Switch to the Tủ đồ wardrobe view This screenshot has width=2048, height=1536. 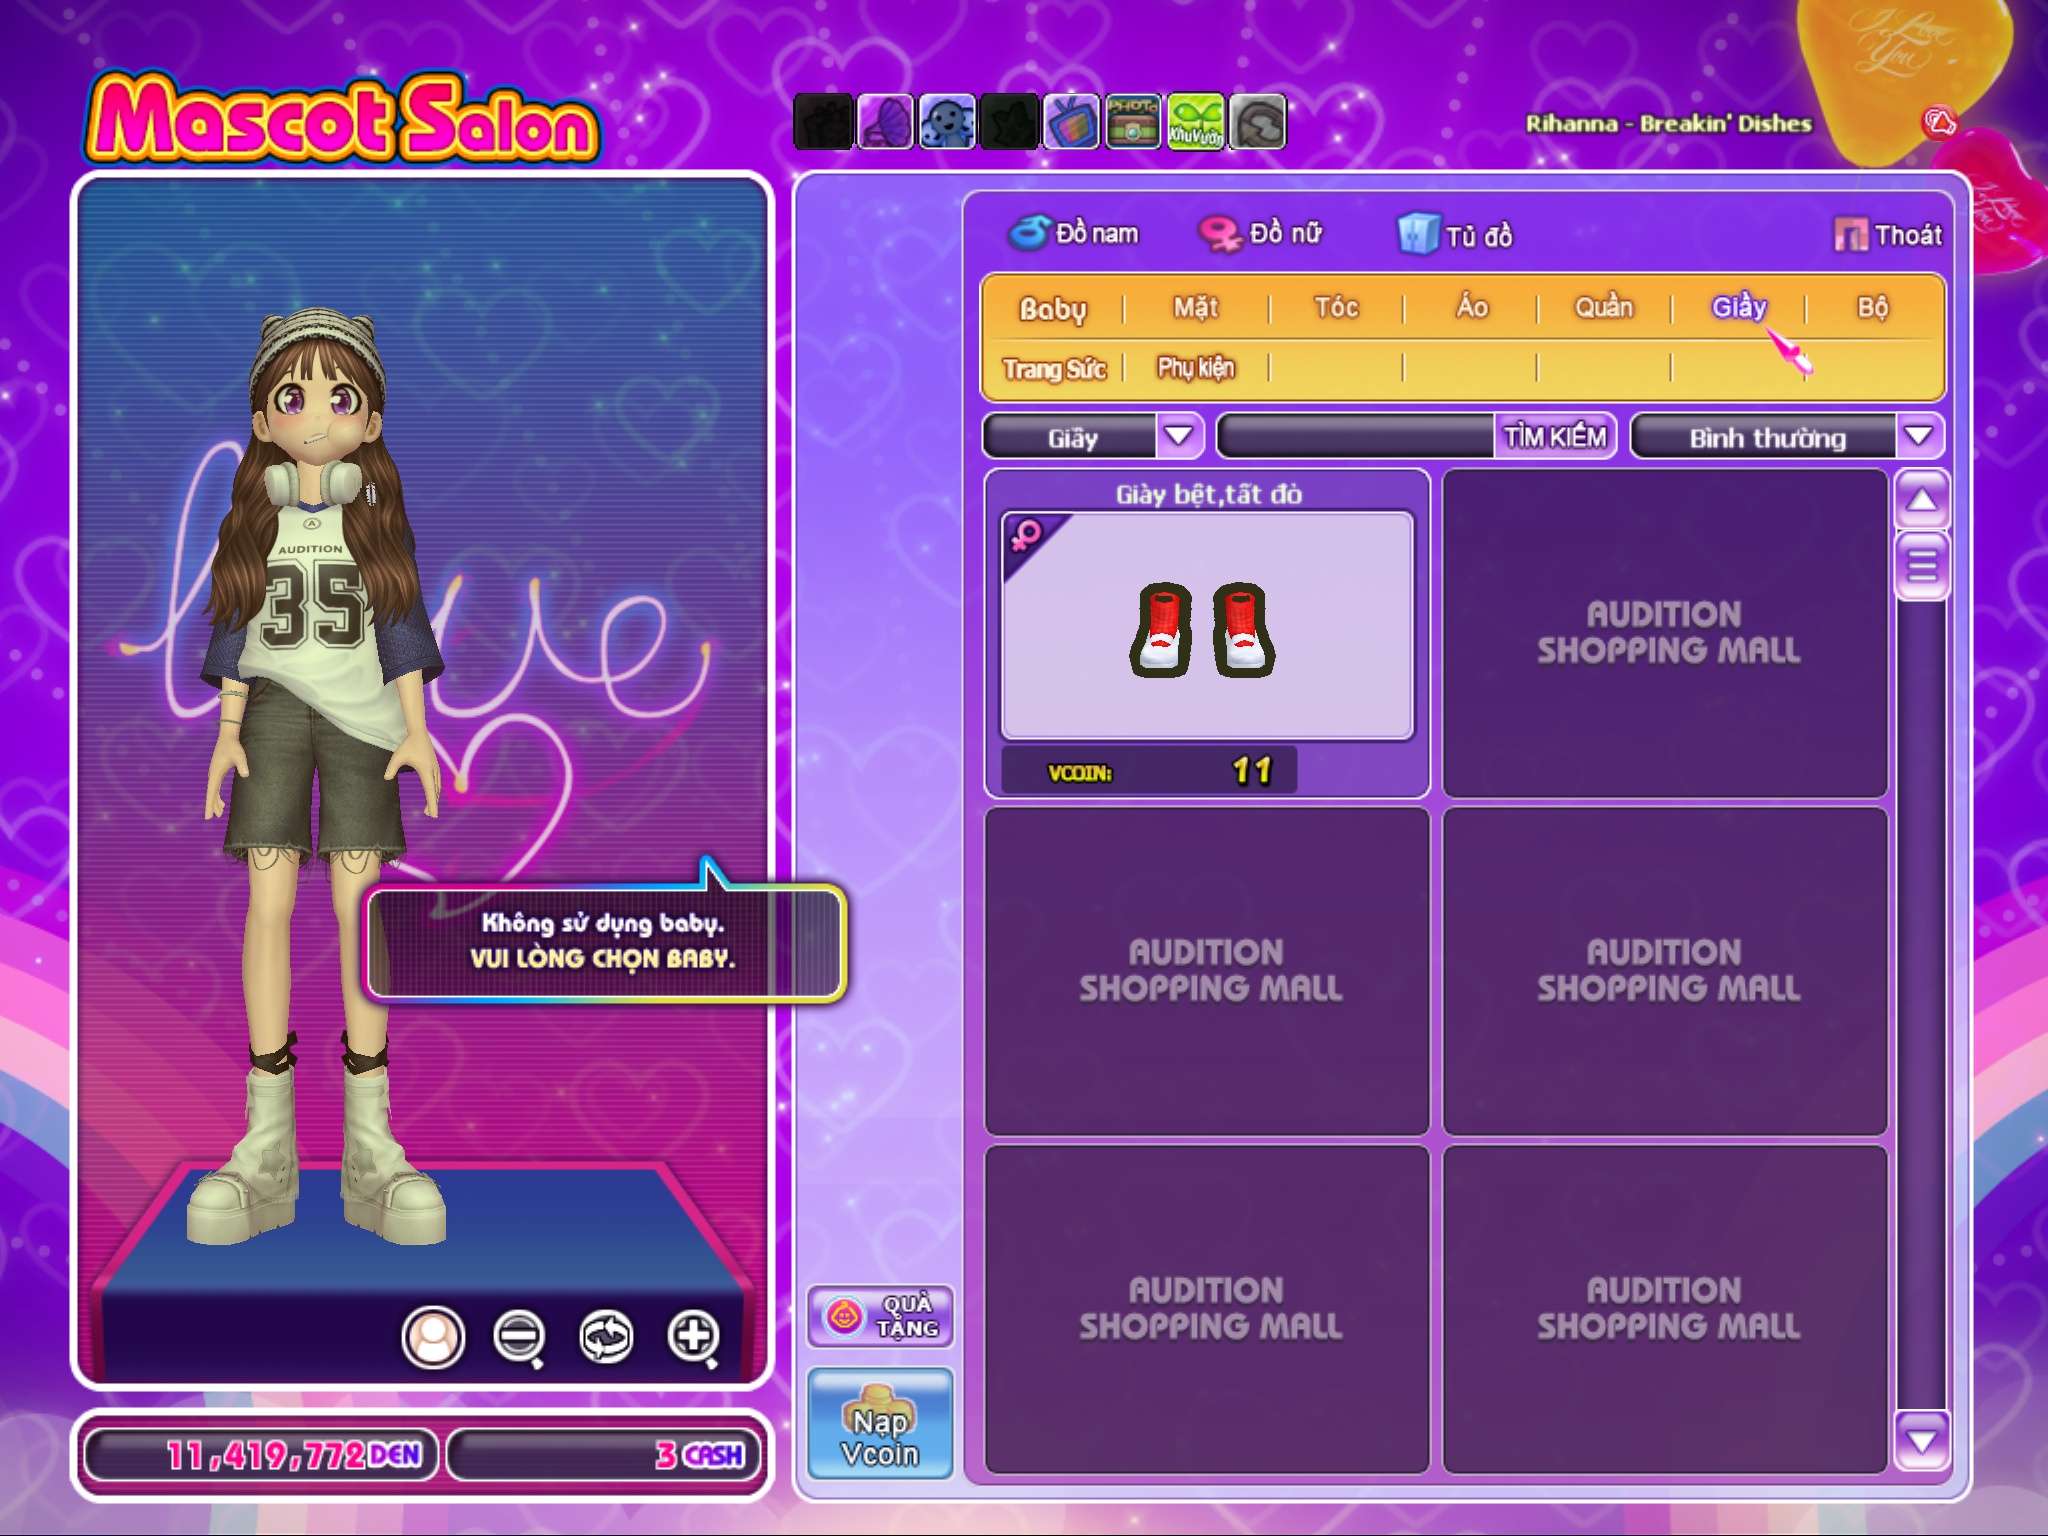pyautogui.click(x=1456, y=235)
